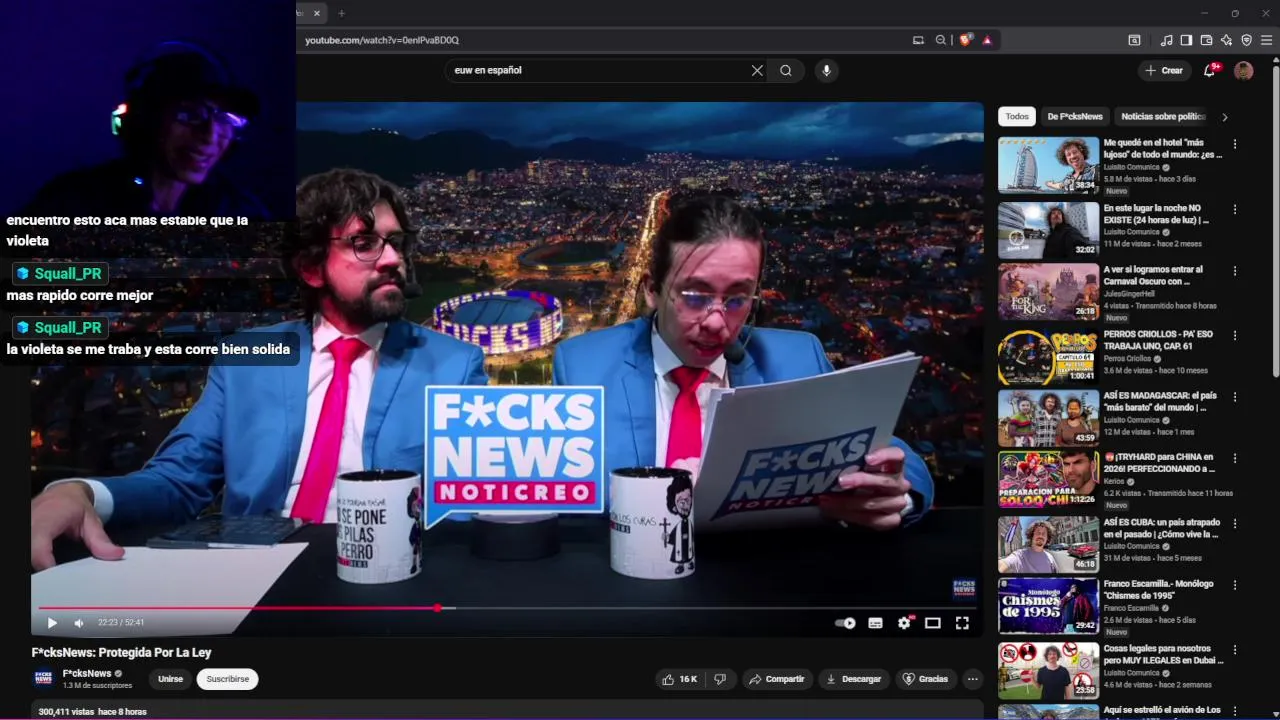Click the magnifier search button
The height and width of the screenshot is (720, 1280).
pos(786,70)
